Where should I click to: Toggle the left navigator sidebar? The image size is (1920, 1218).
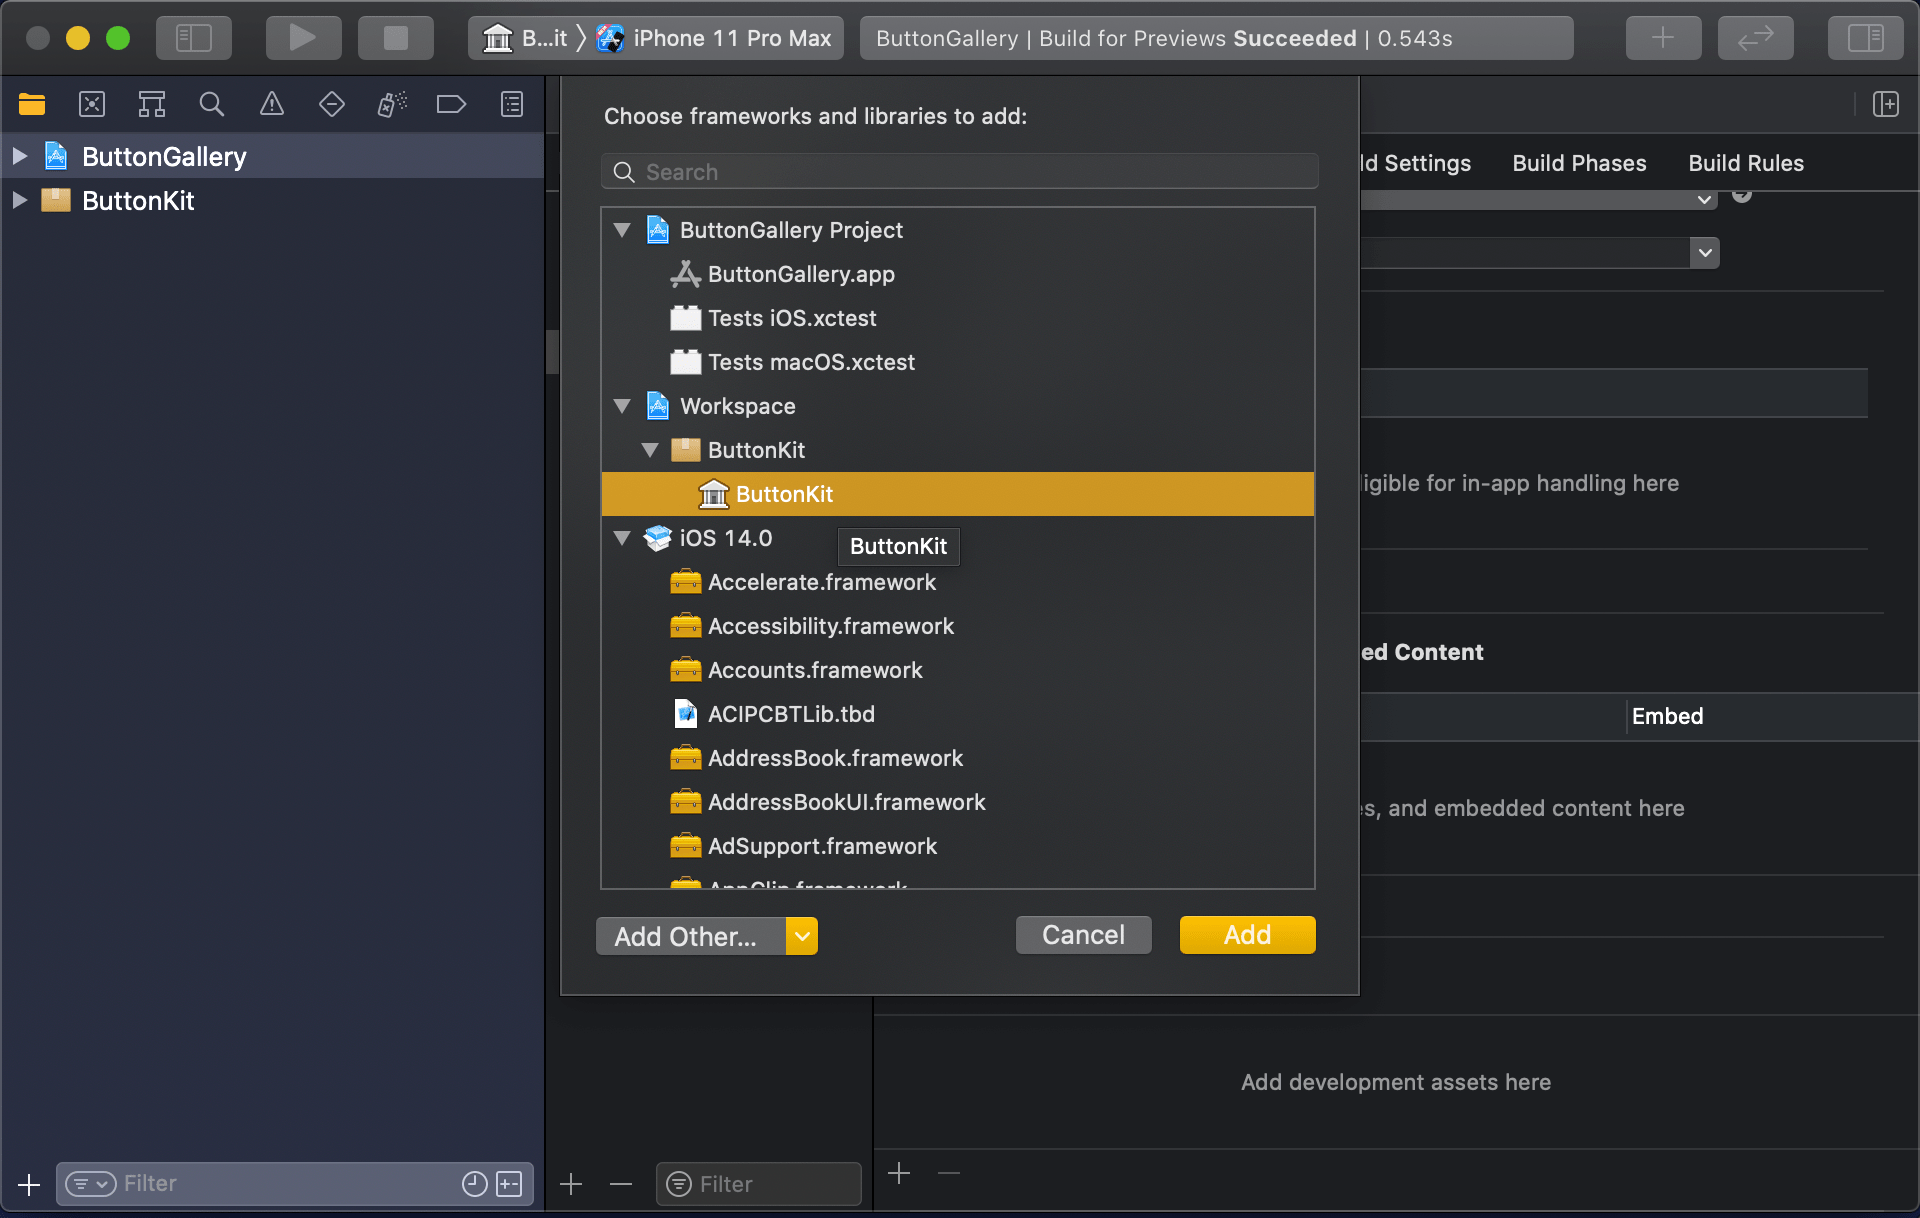tap(193, 38)
